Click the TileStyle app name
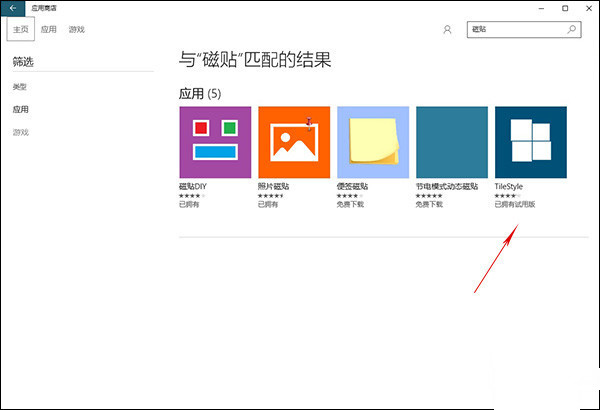600x410 pixels. [x=509, y=186]
